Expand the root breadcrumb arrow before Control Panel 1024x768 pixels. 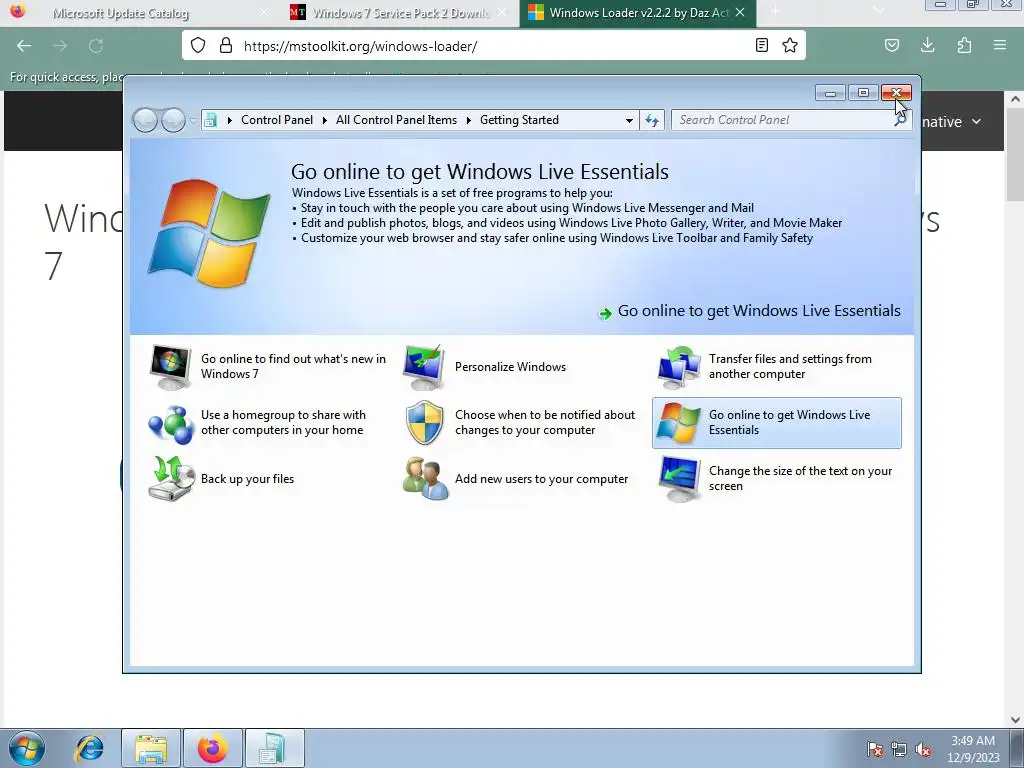(229, 120)
